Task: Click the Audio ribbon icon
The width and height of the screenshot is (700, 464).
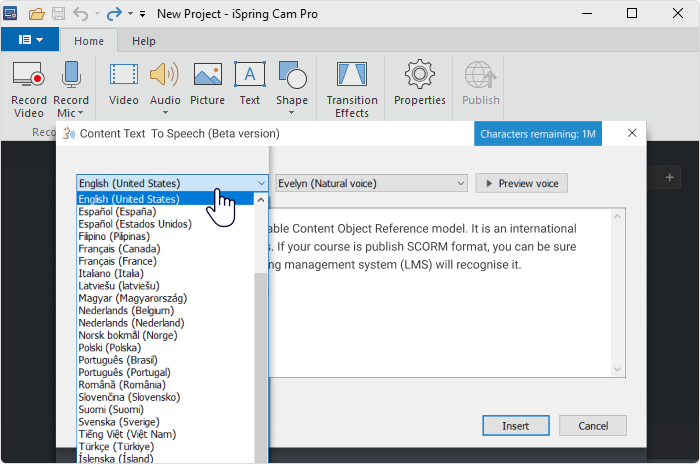Action: pos(165,74)
